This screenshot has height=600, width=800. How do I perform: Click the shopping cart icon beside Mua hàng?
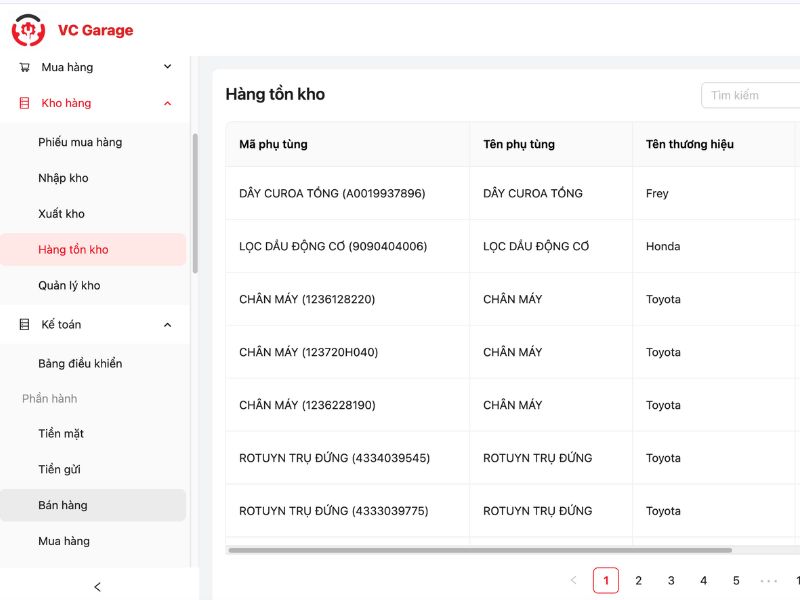24,67
